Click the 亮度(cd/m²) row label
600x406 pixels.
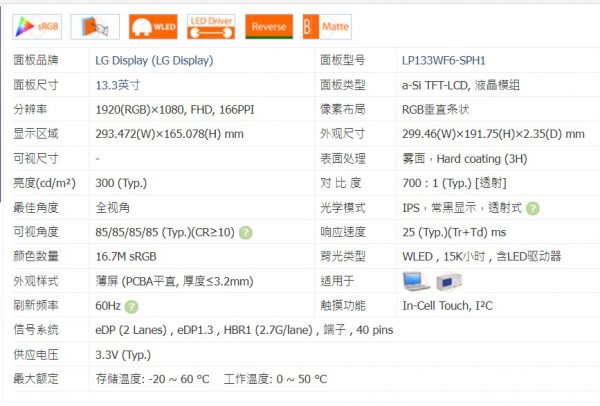pyautogui.click(x=44, y=183)
